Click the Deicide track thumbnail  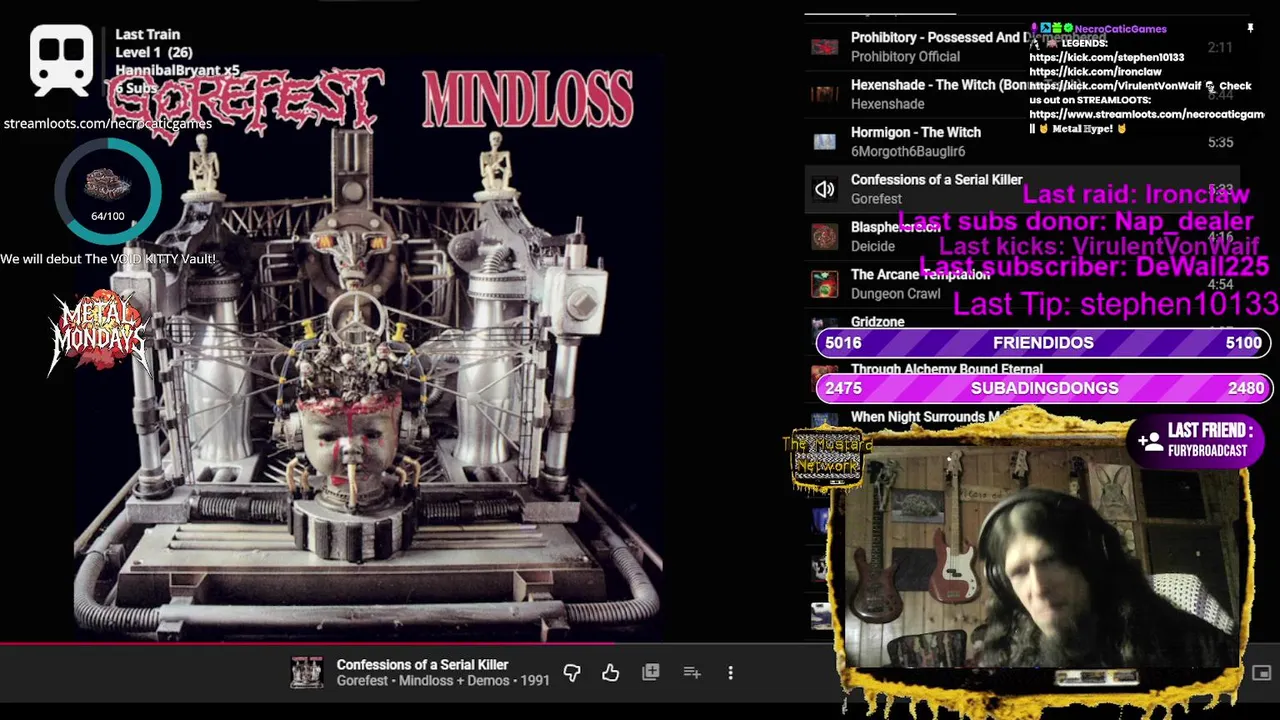[824, 237]
